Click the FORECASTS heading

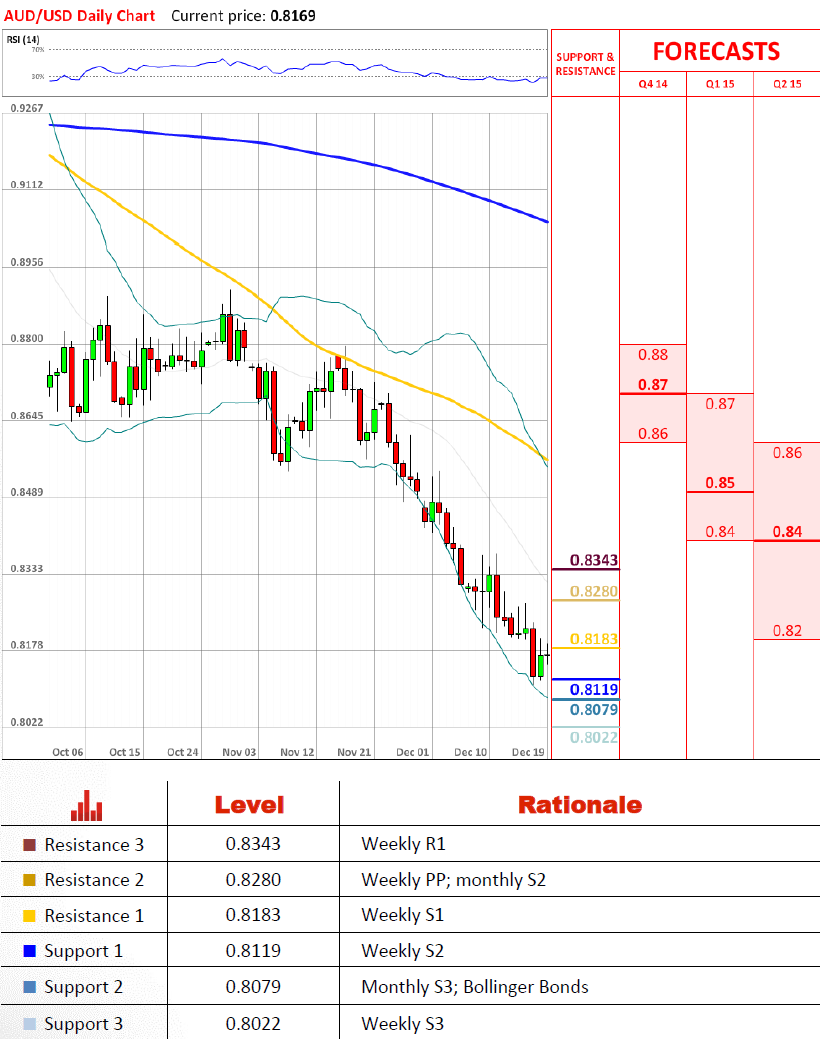(x=716, y=52)
